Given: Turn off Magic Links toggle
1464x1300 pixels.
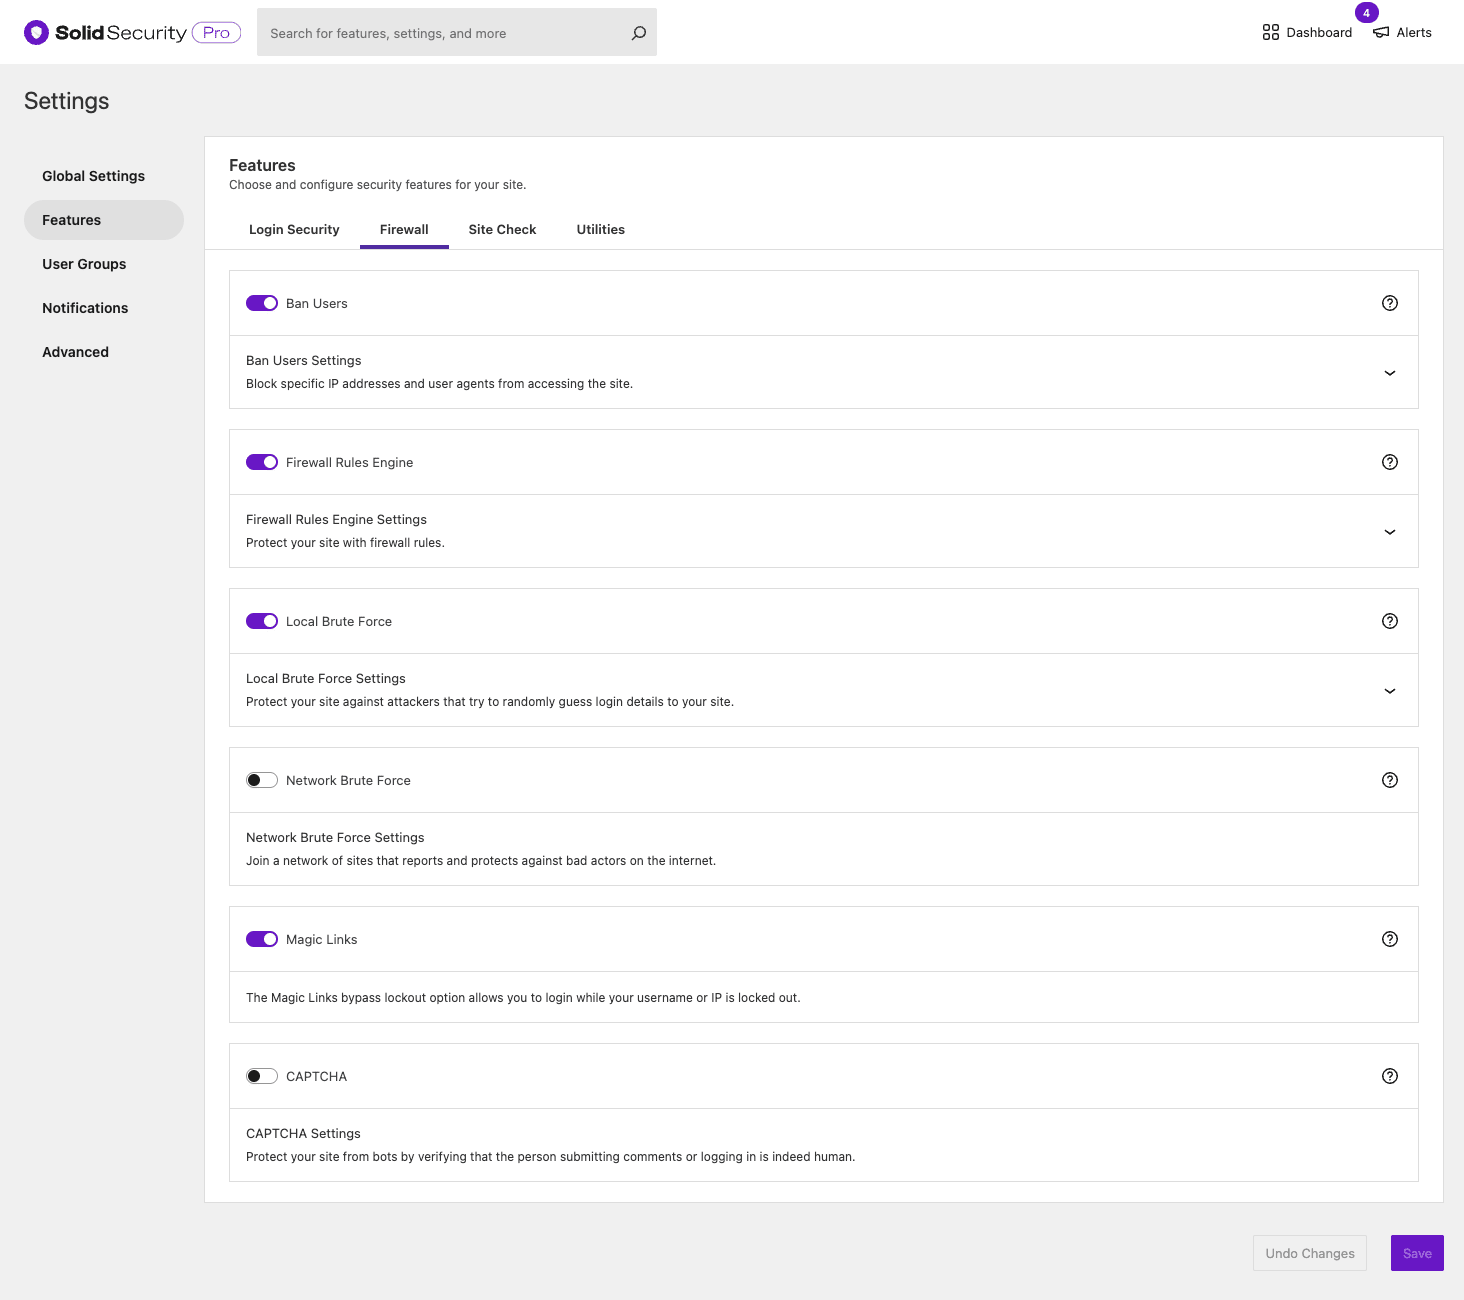Looking at the screenshot, I should (x=262, y=939).
